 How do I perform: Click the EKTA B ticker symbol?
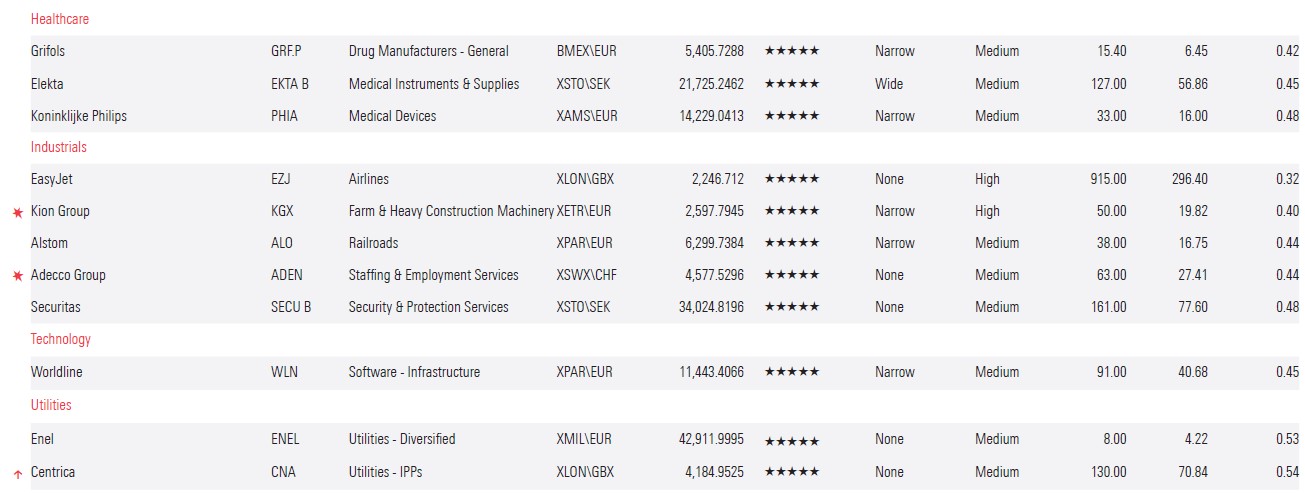point(290,84)
